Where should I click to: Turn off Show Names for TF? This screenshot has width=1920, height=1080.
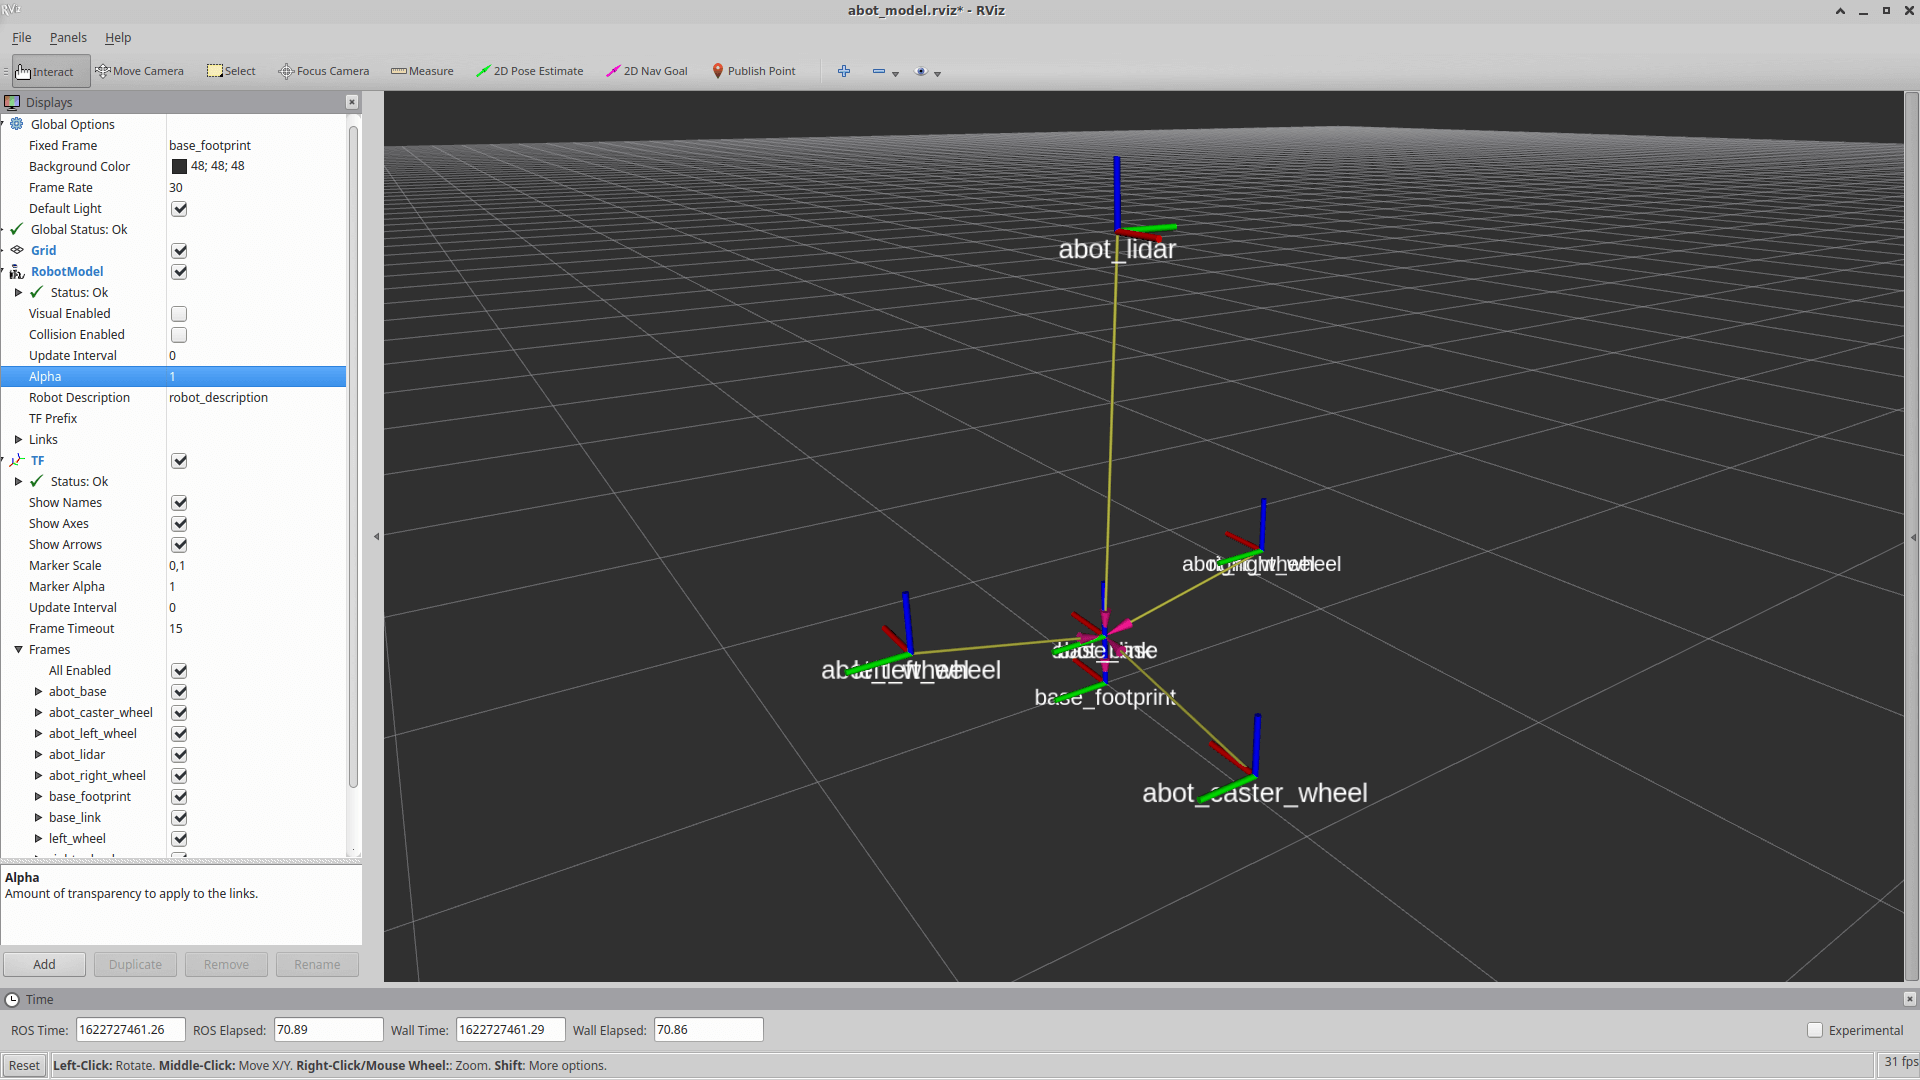[179, 502]
